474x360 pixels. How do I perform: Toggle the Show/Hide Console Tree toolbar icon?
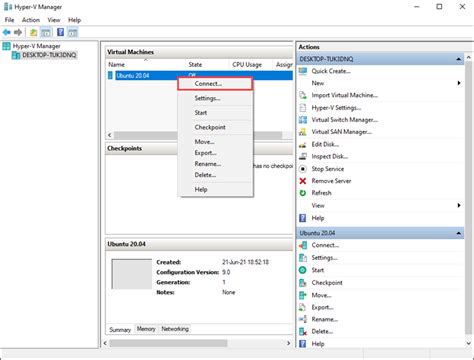[x=46, y=32]
